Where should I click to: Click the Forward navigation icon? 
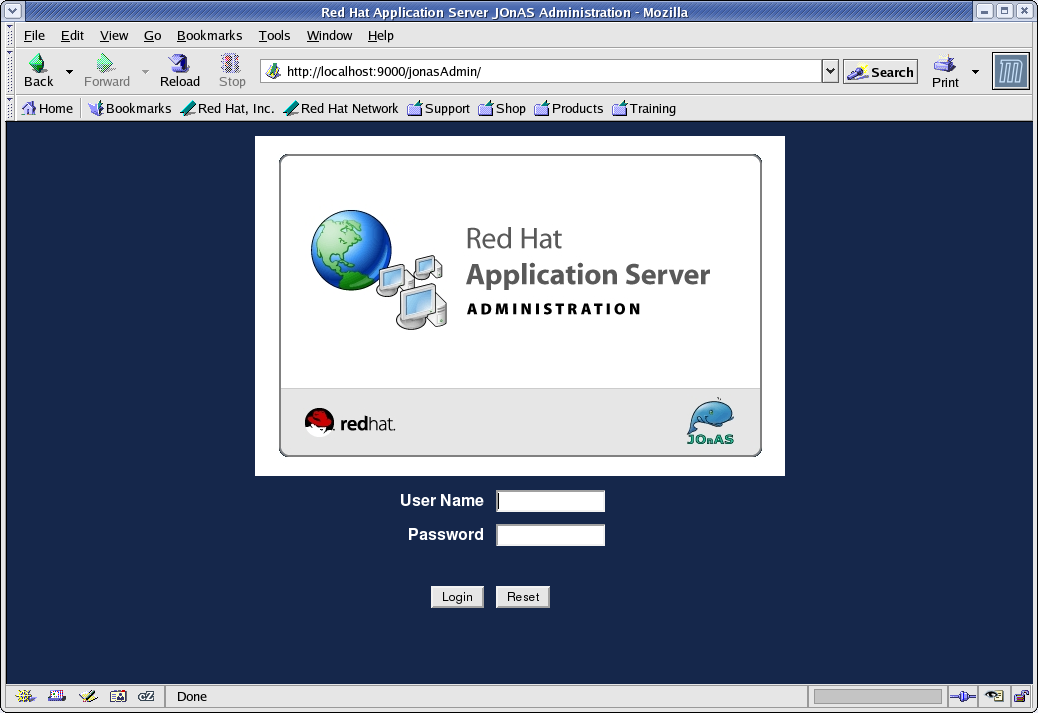(105, 64)
